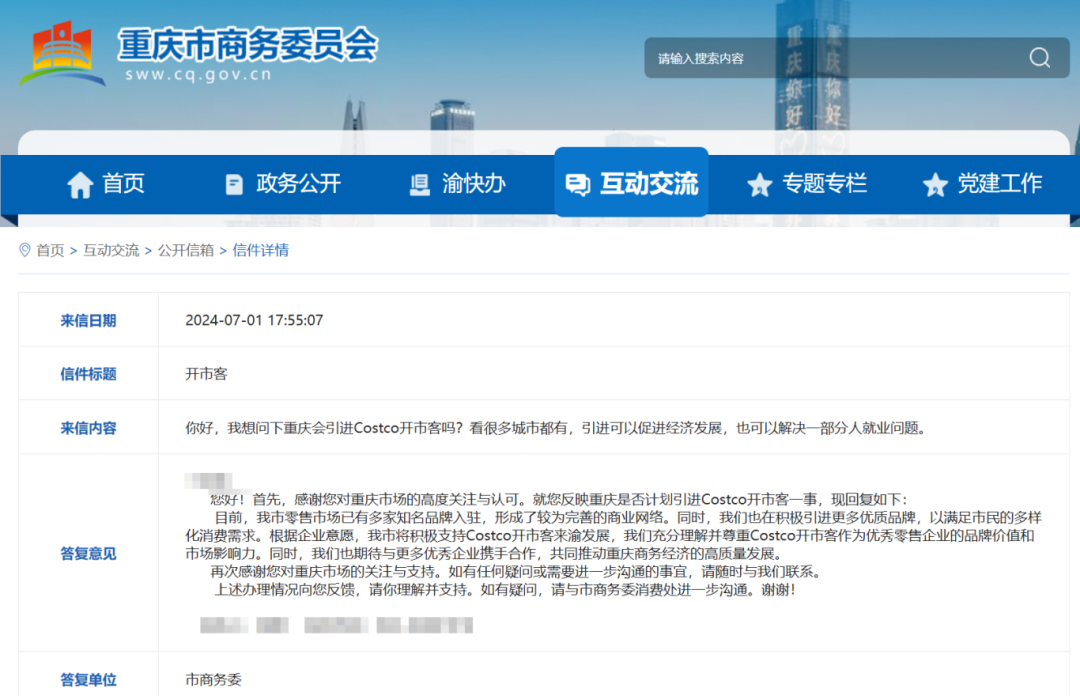Focus the 请输入搜索内容 search box
The image size is (1080, 696).
click(x=830, y=58)
